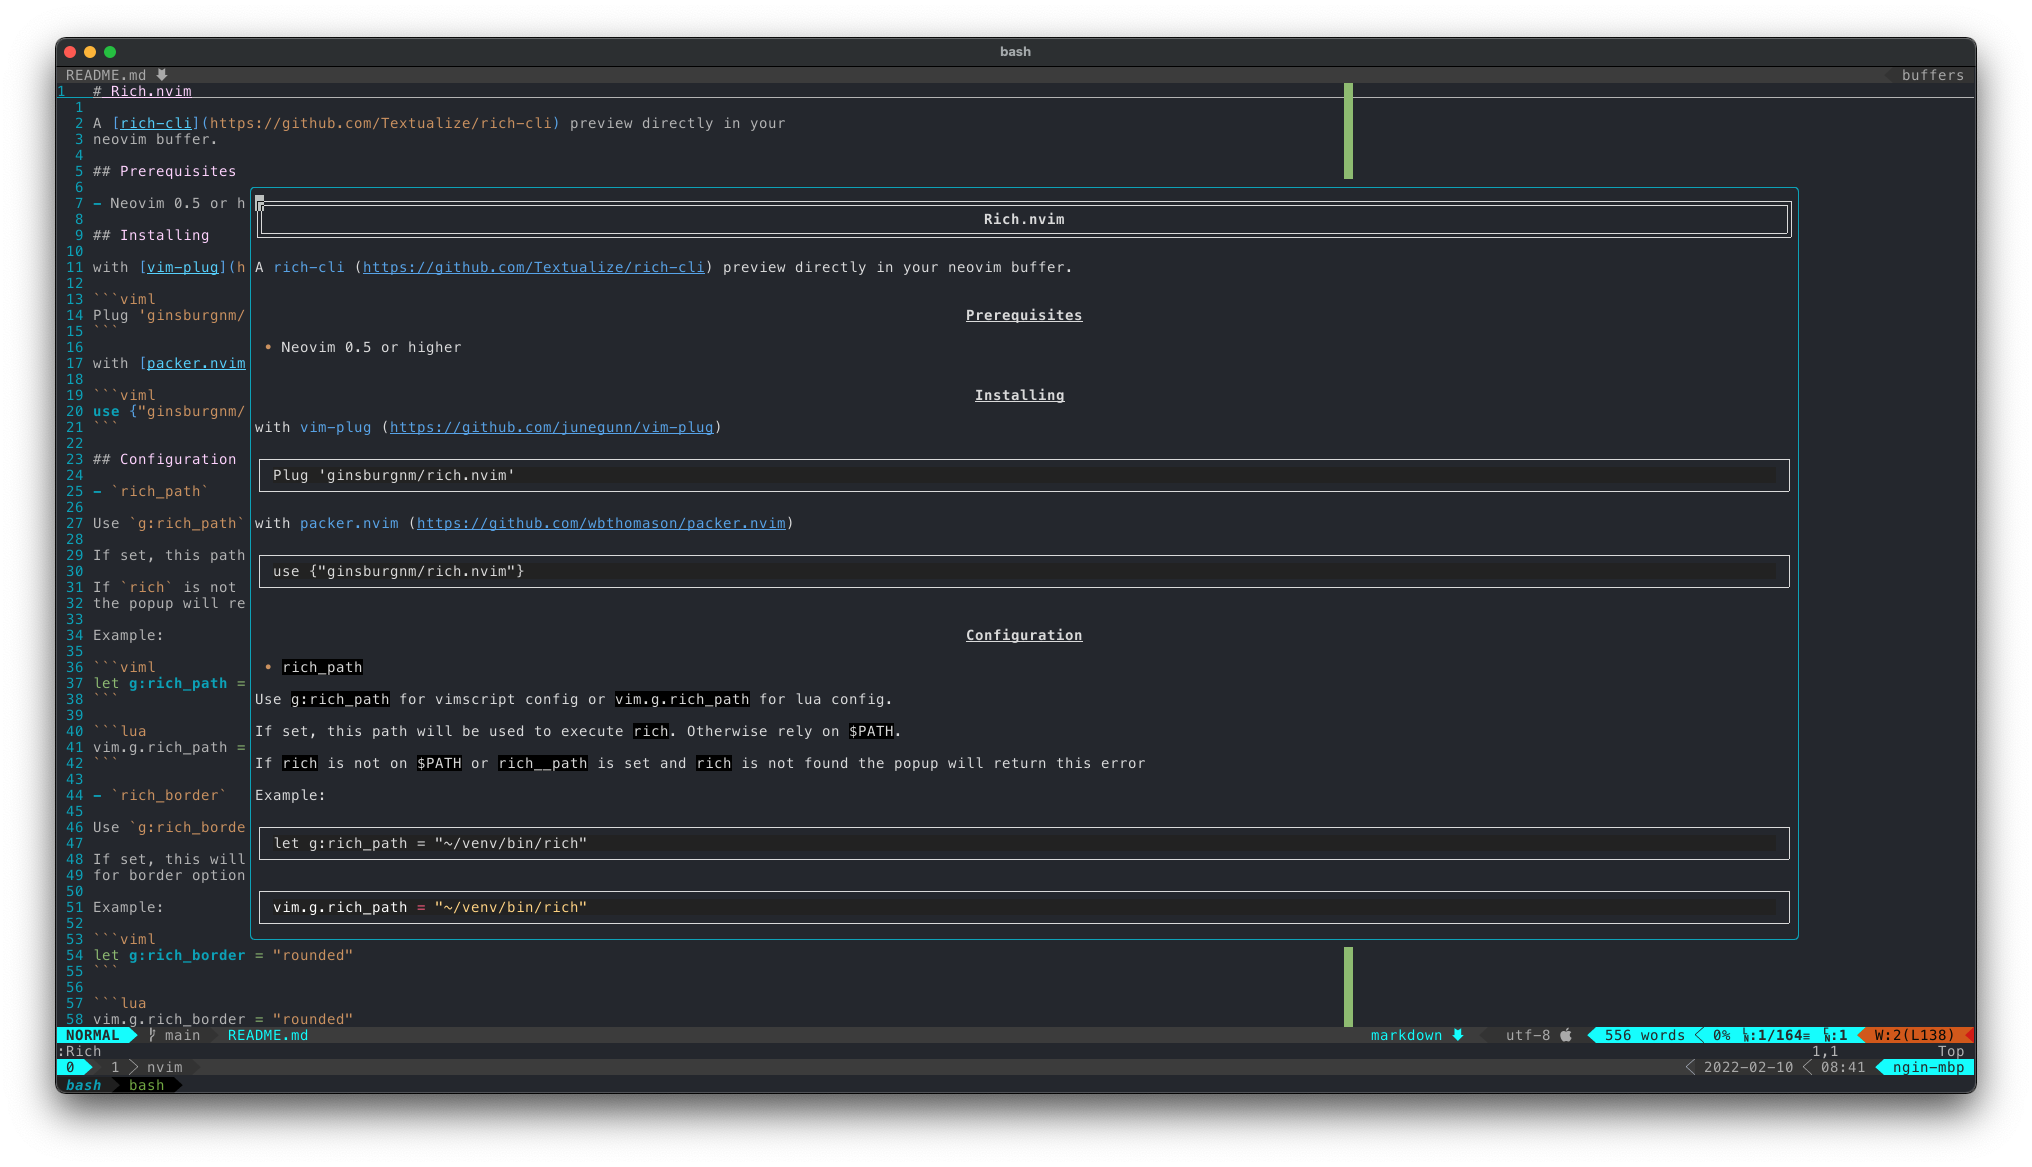Click the green macOS zoom window button
This screenshot has width=2032, height=1167.
coord(110,52)
